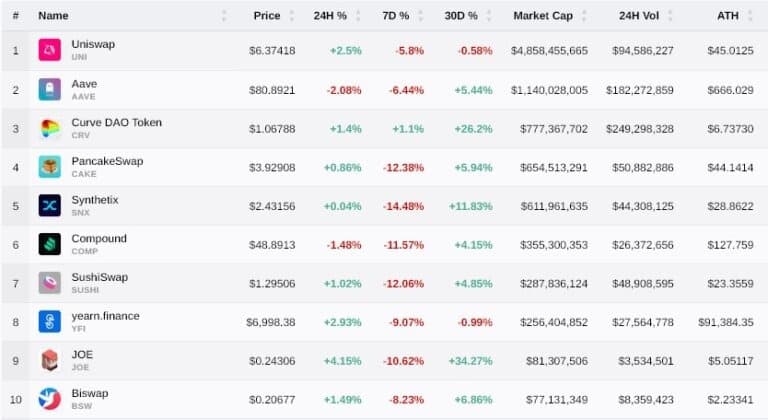This screenshot has height=420, width=768.
Task: Select JOE 24H change +4.15%
Action: 342,361
